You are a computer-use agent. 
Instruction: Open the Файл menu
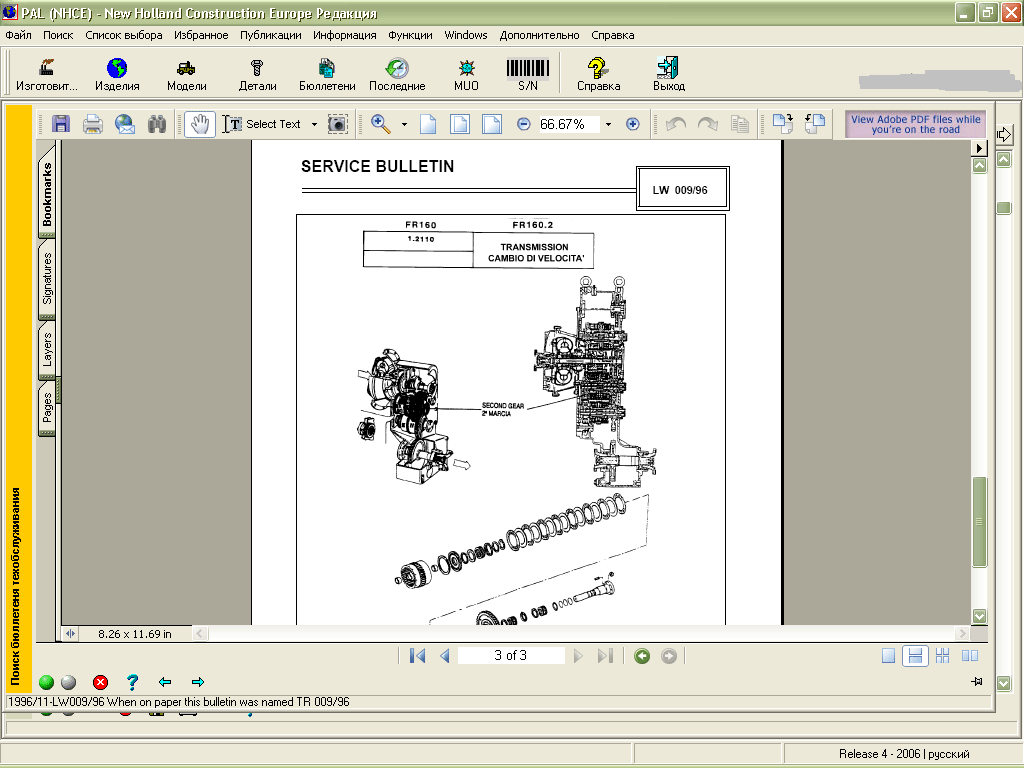[18, 35]
